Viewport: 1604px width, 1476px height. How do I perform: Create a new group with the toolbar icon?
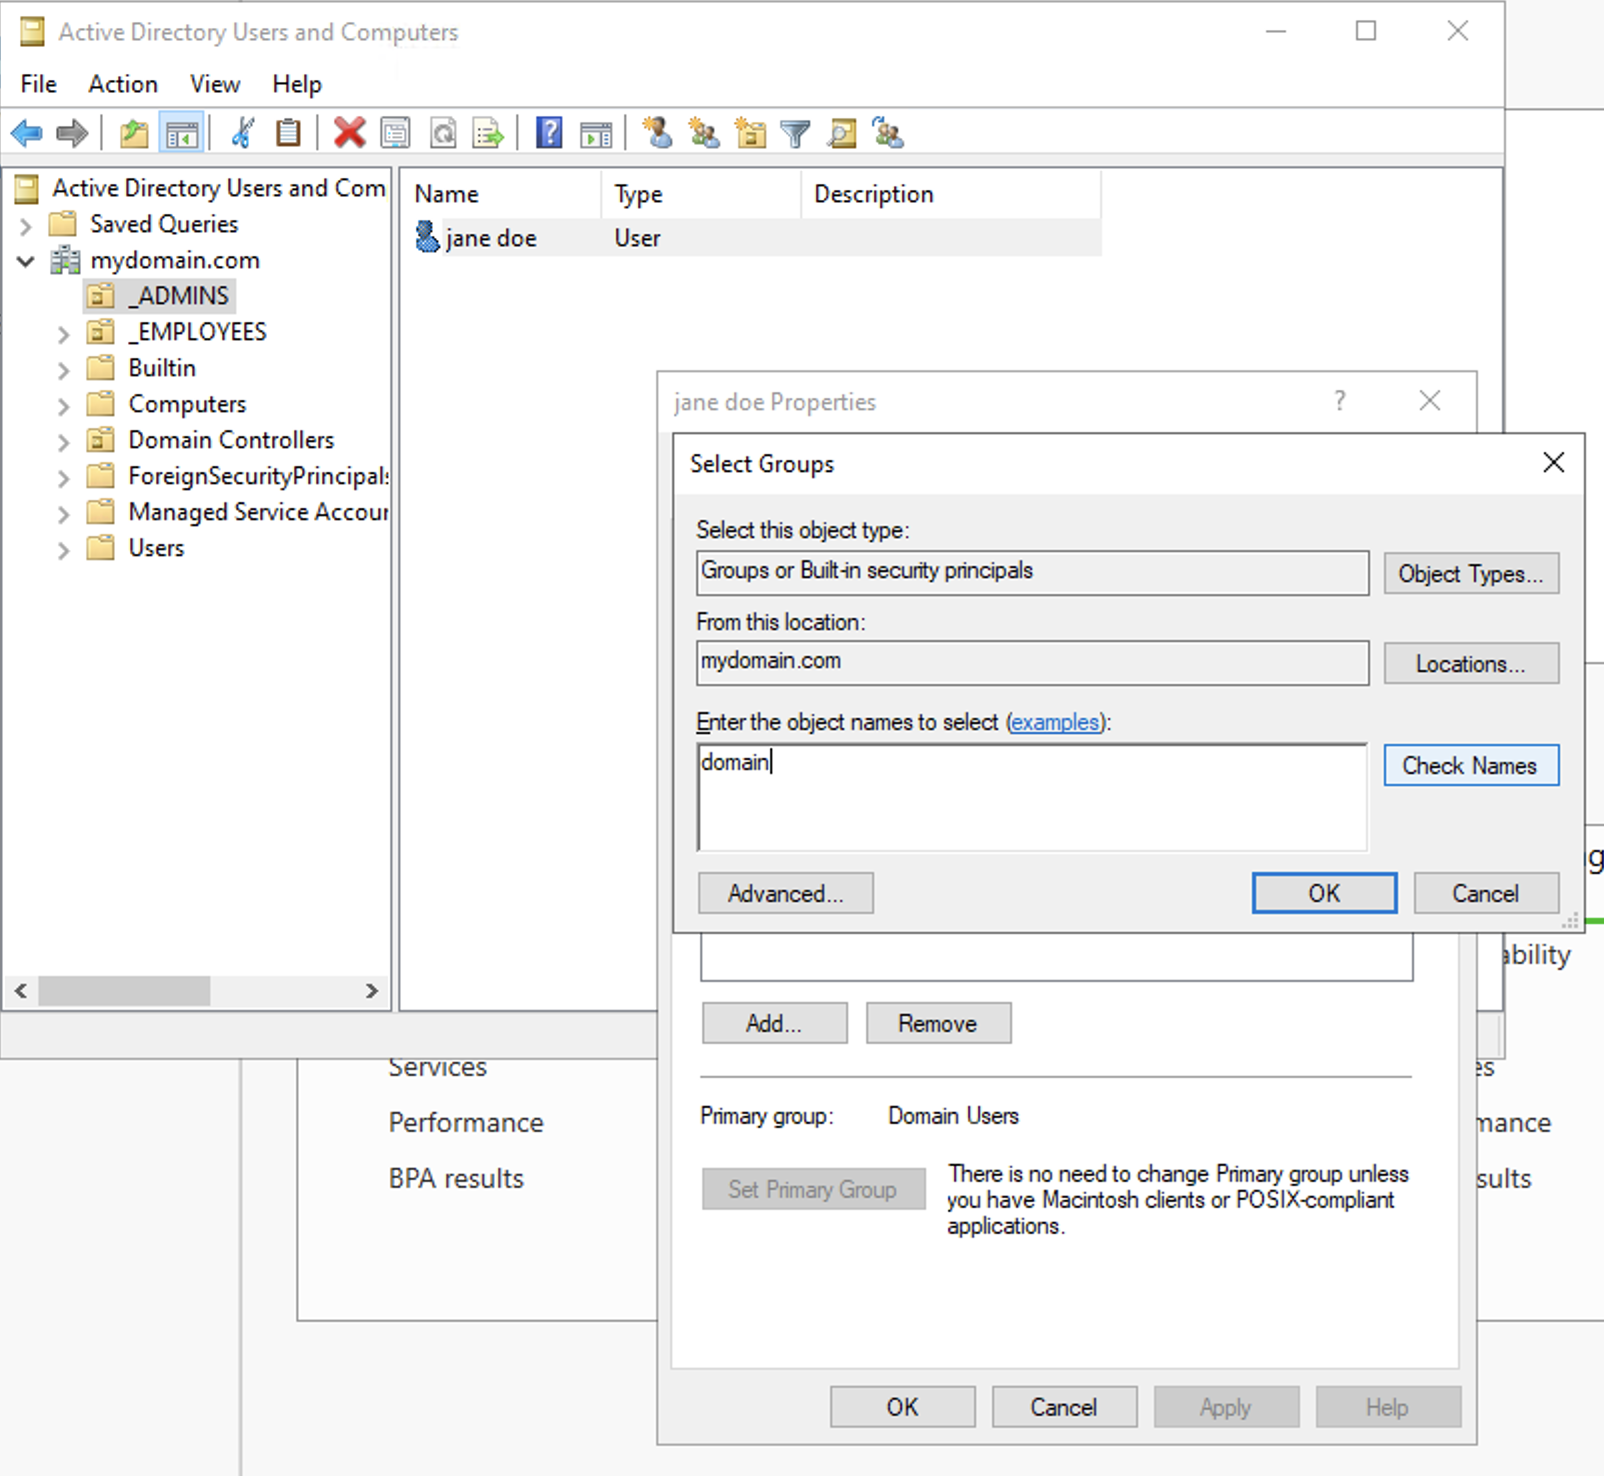[704, 133]
